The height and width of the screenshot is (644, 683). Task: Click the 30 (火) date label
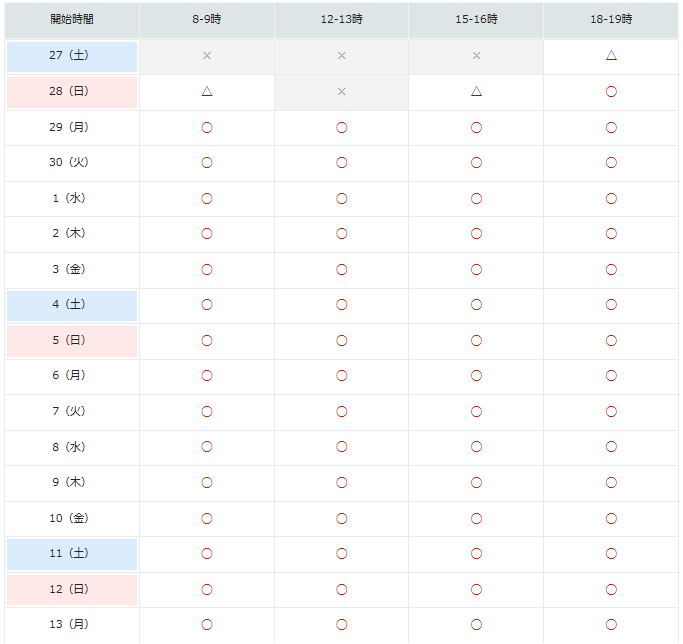point(69,163)
